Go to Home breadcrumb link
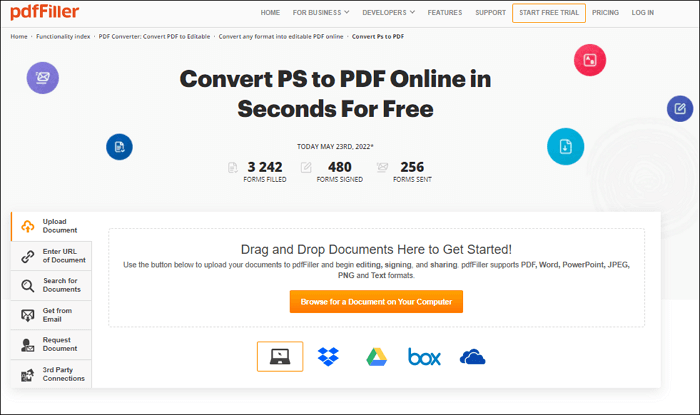 pyautogui.click(x=19, y=37)
